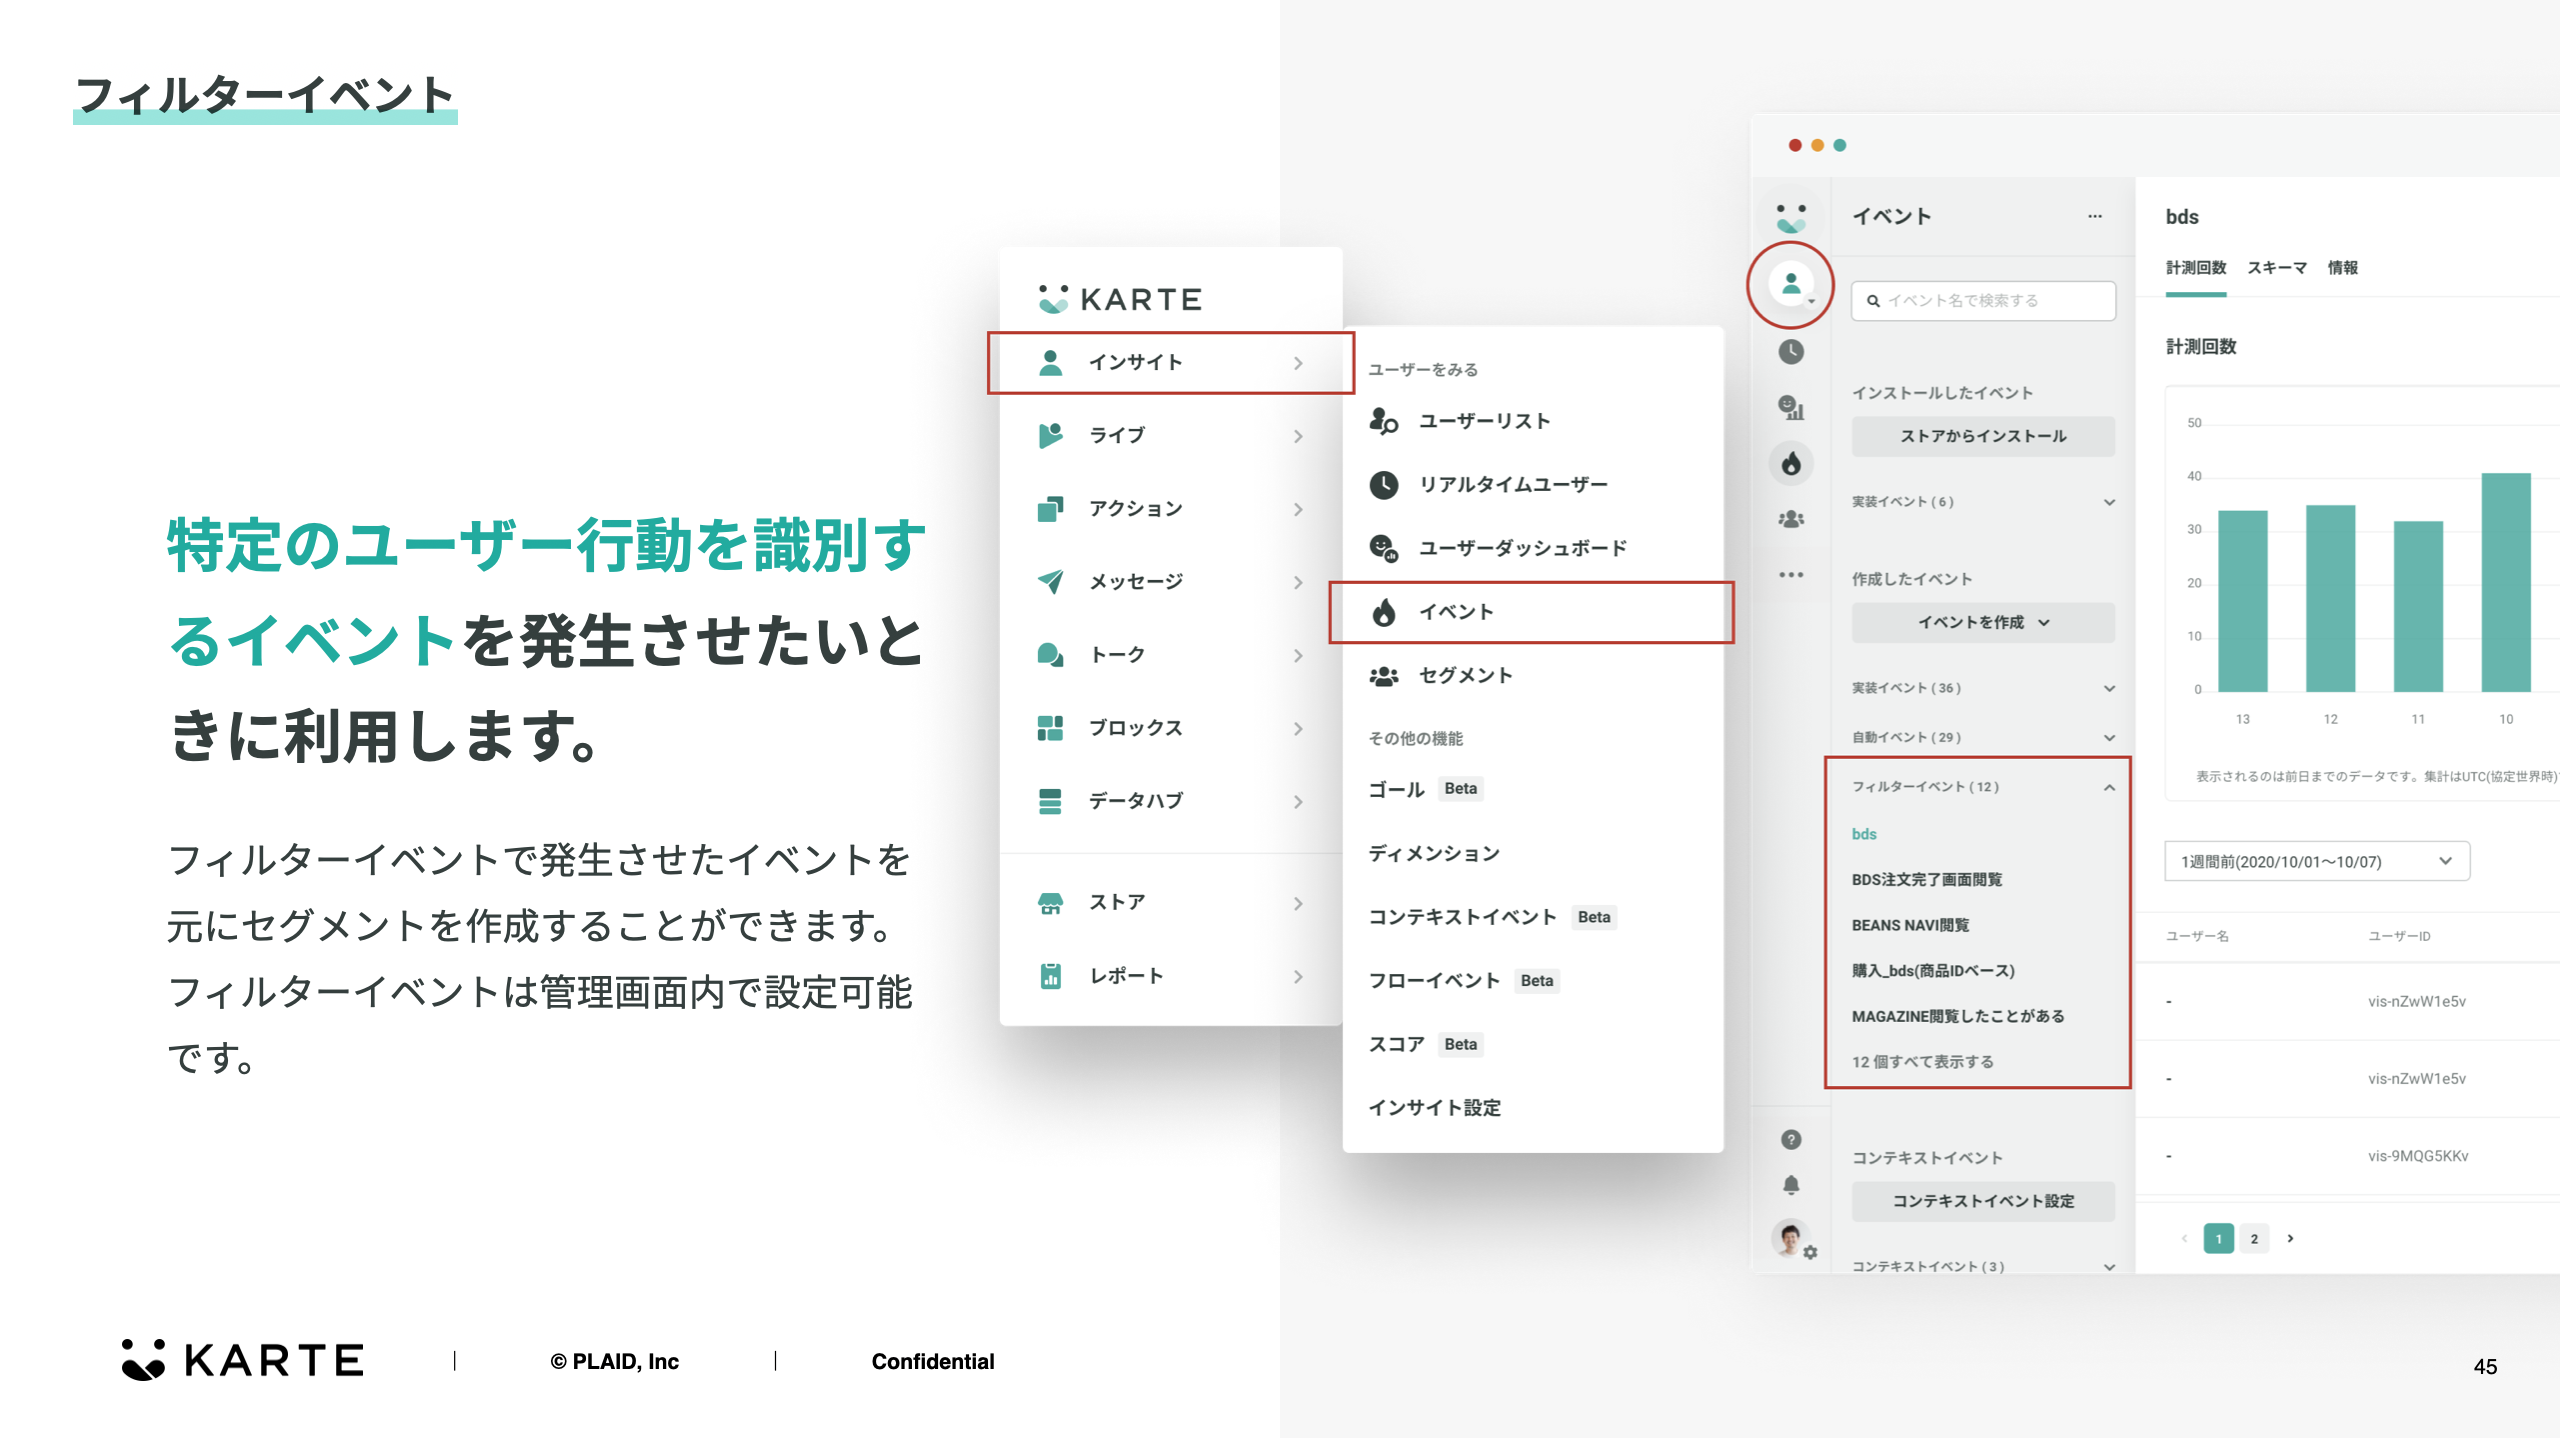The image size is (2560, 1438).
Task: Expand コンテキストイベント (3) section
Action: [x=1983, y=1267]
